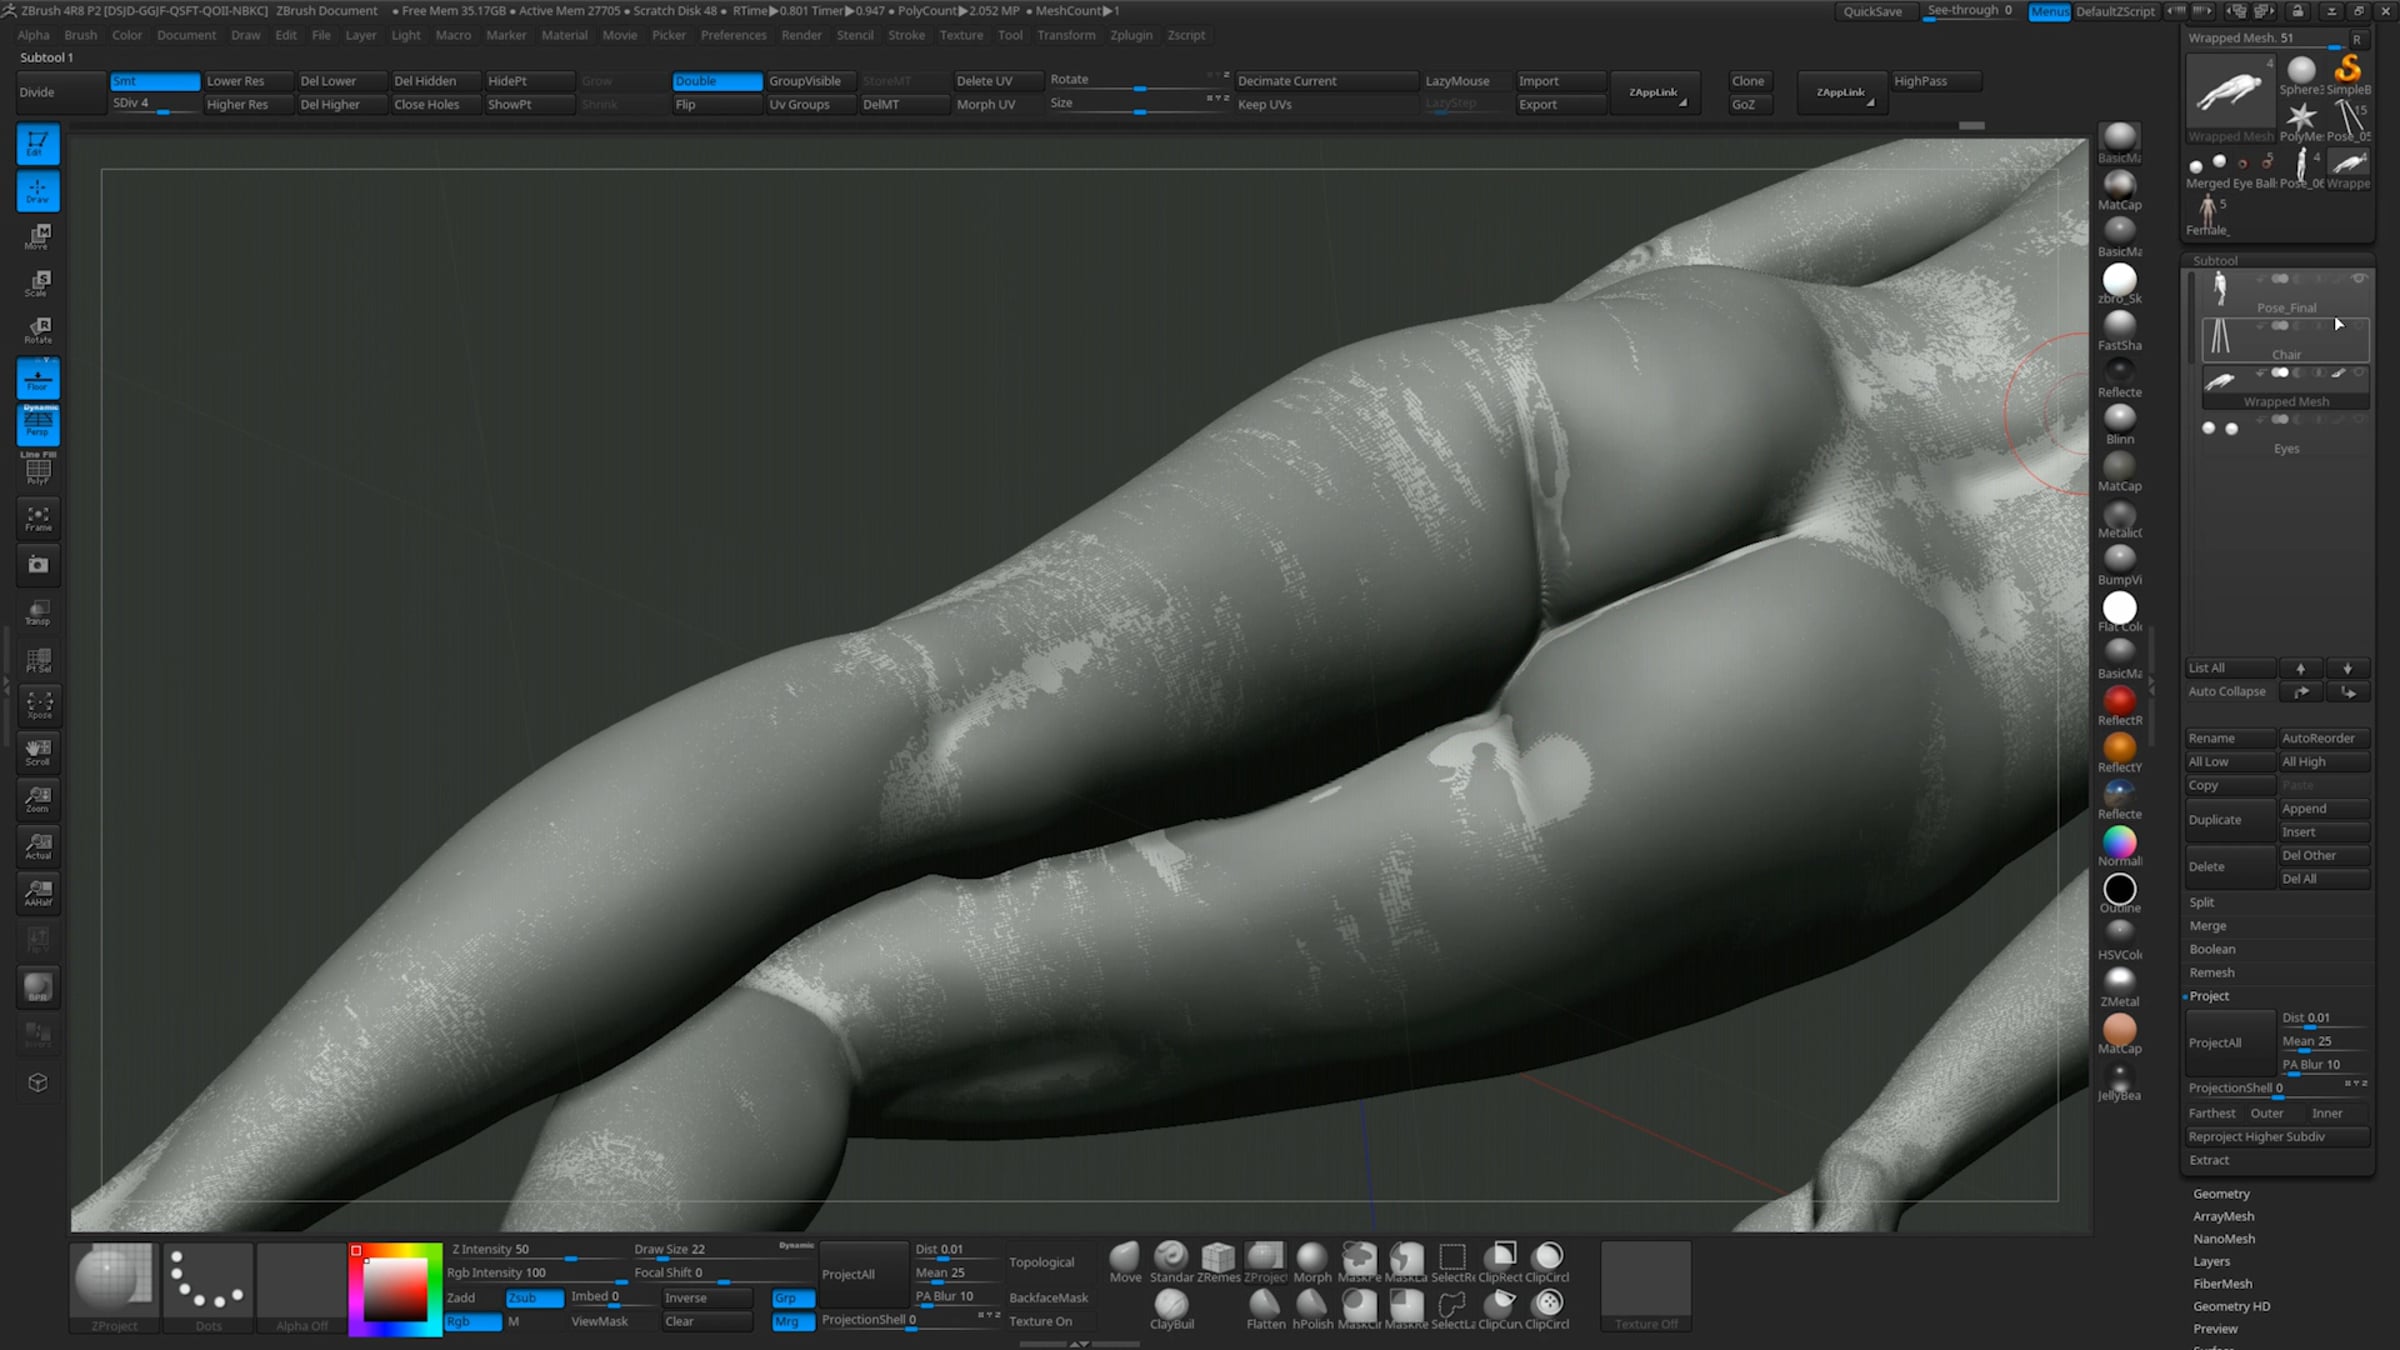Choose the hPolish brush icon
2400x1350 pixels.
click(x=1312, y=1304)
